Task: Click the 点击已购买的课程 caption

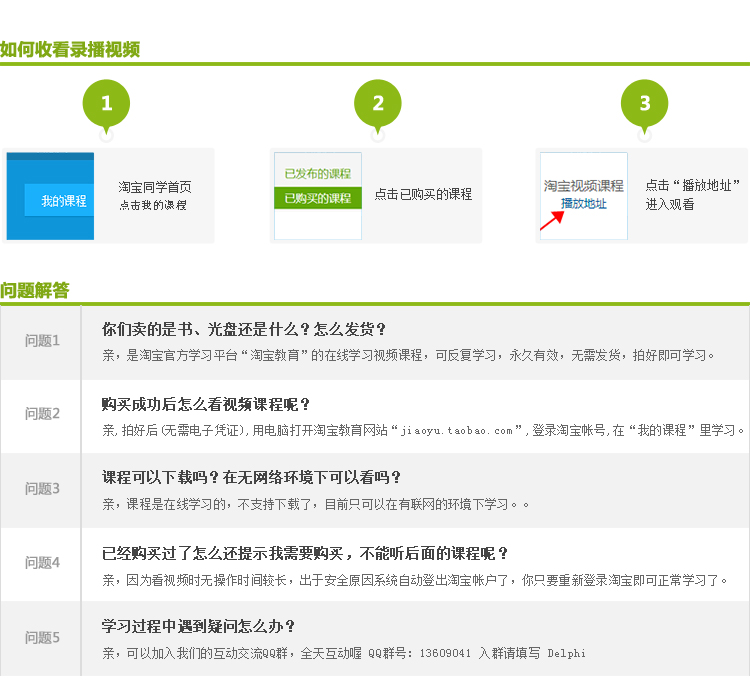Action: click(x=423, y=194)
